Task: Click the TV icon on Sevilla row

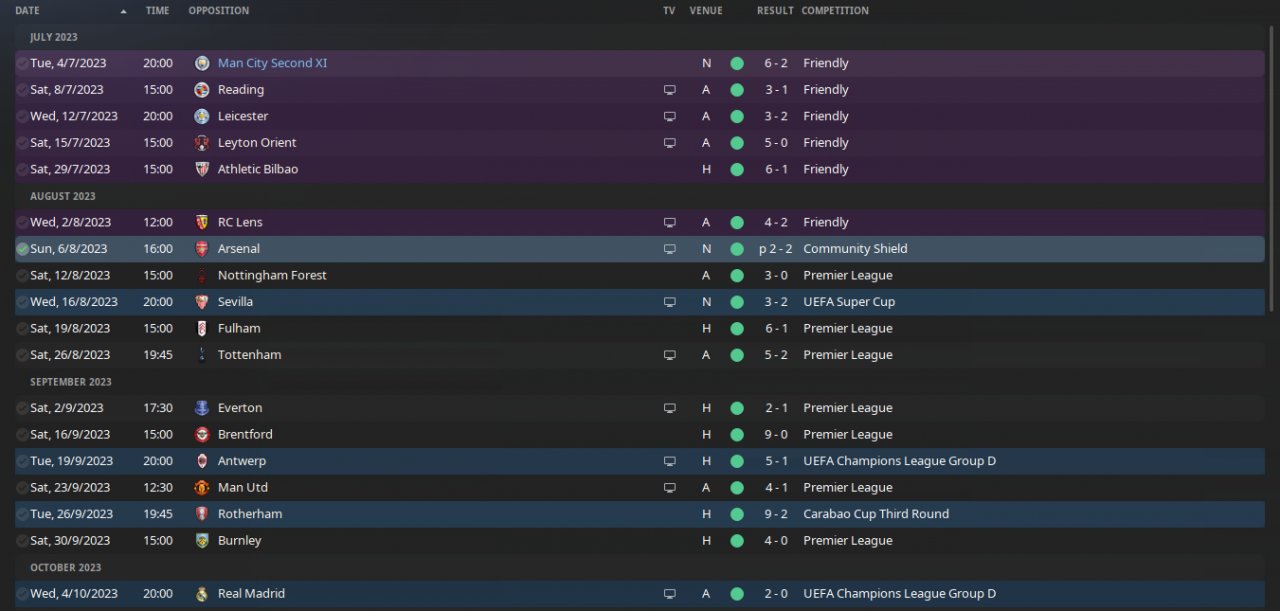Action: (669, 302)
